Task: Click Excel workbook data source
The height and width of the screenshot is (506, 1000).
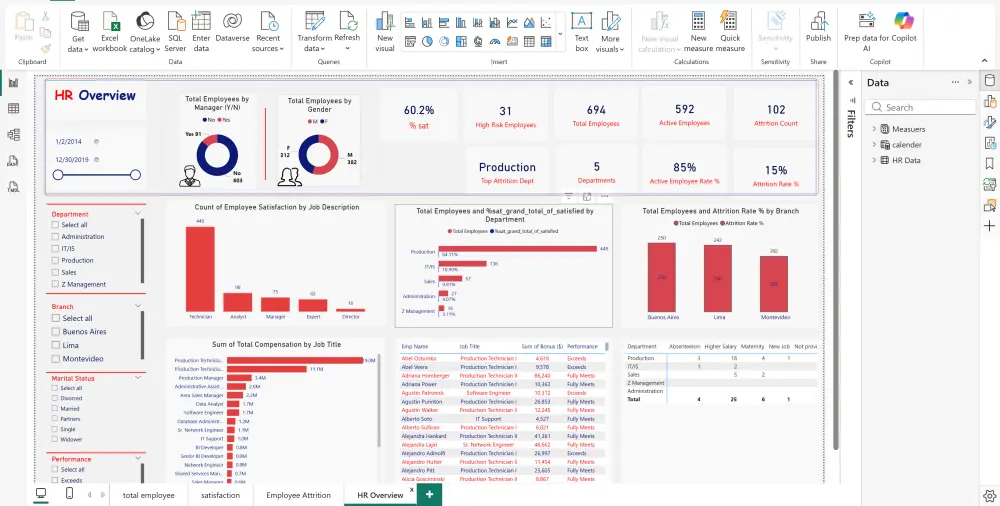Action: (110, 32)
